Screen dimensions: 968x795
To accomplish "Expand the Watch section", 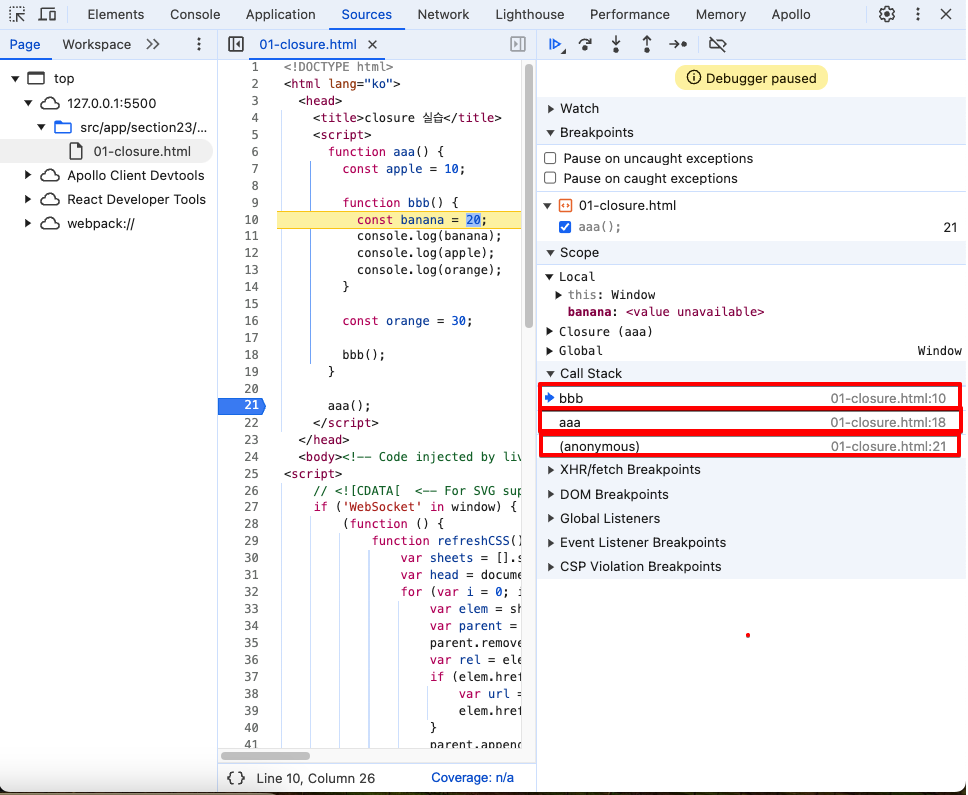I will tap(551, 109).
